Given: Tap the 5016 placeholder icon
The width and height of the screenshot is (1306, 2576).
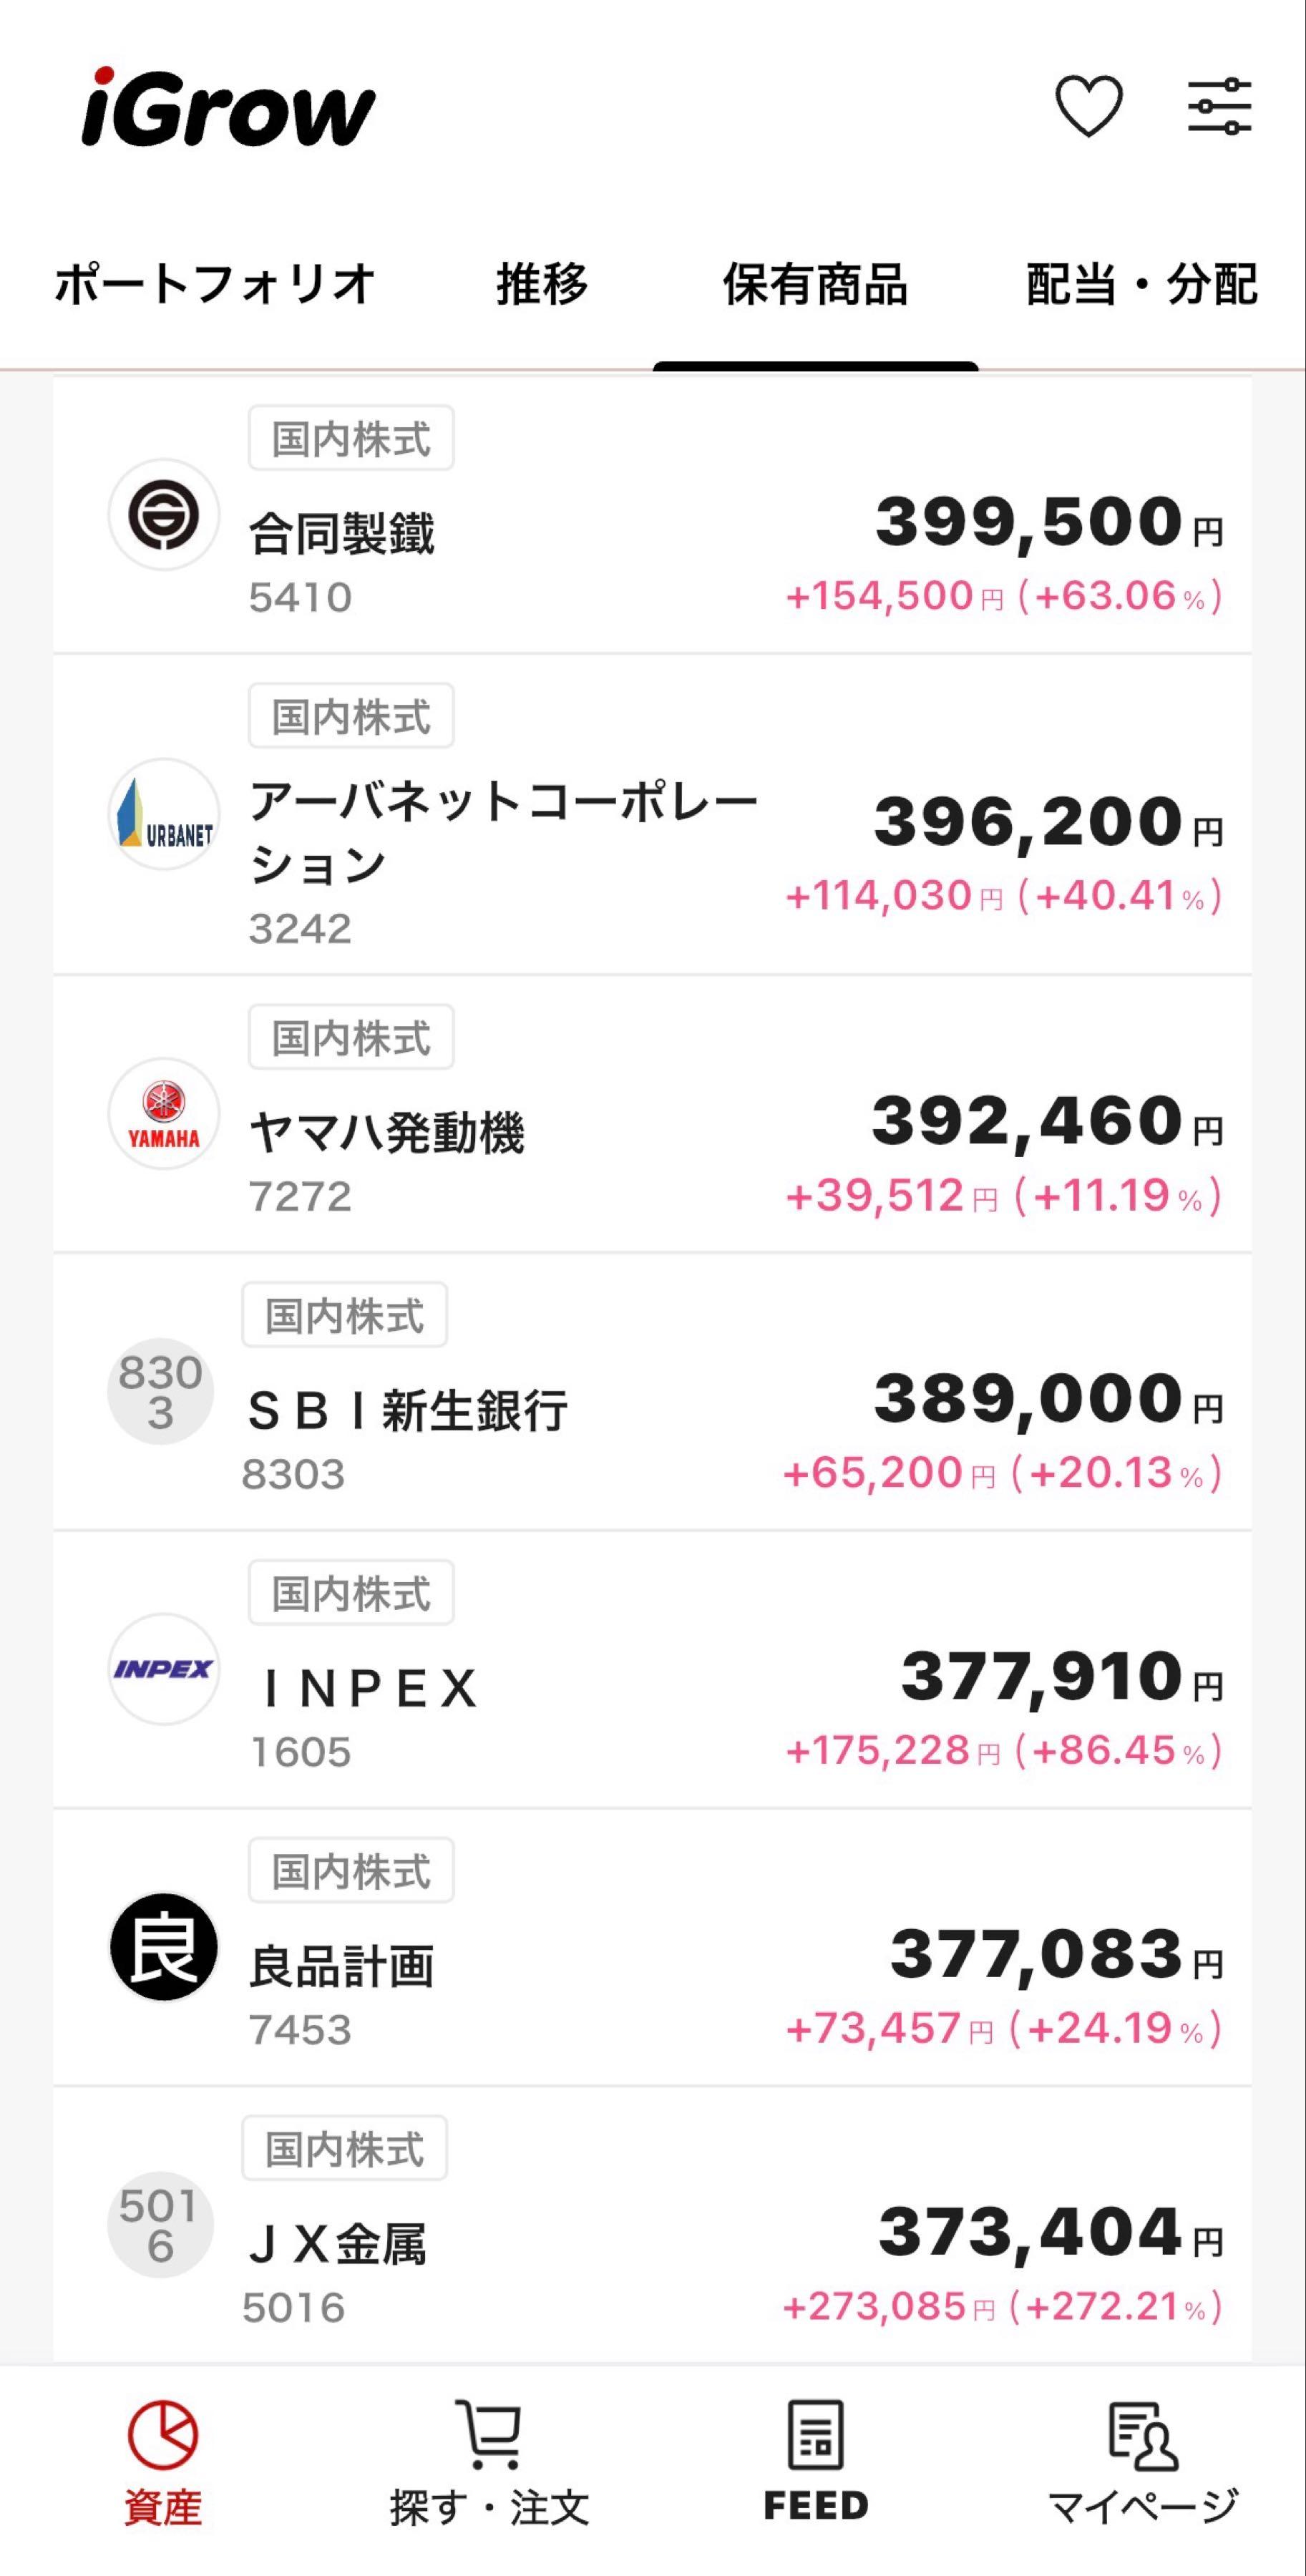Looking at the screenshot, I should click(161, 2225).
